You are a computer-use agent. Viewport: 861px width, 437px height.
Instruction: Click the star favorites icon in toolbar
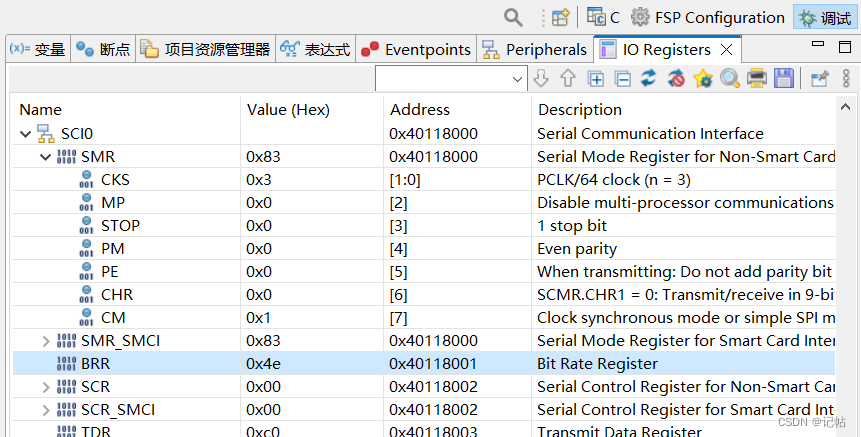703,78
